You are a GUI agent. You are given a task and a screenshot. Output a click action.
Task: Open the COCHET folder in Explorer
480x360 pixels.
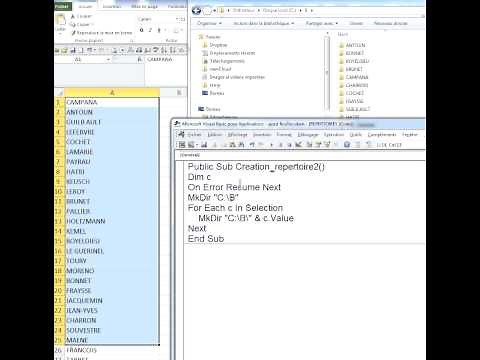351,93
